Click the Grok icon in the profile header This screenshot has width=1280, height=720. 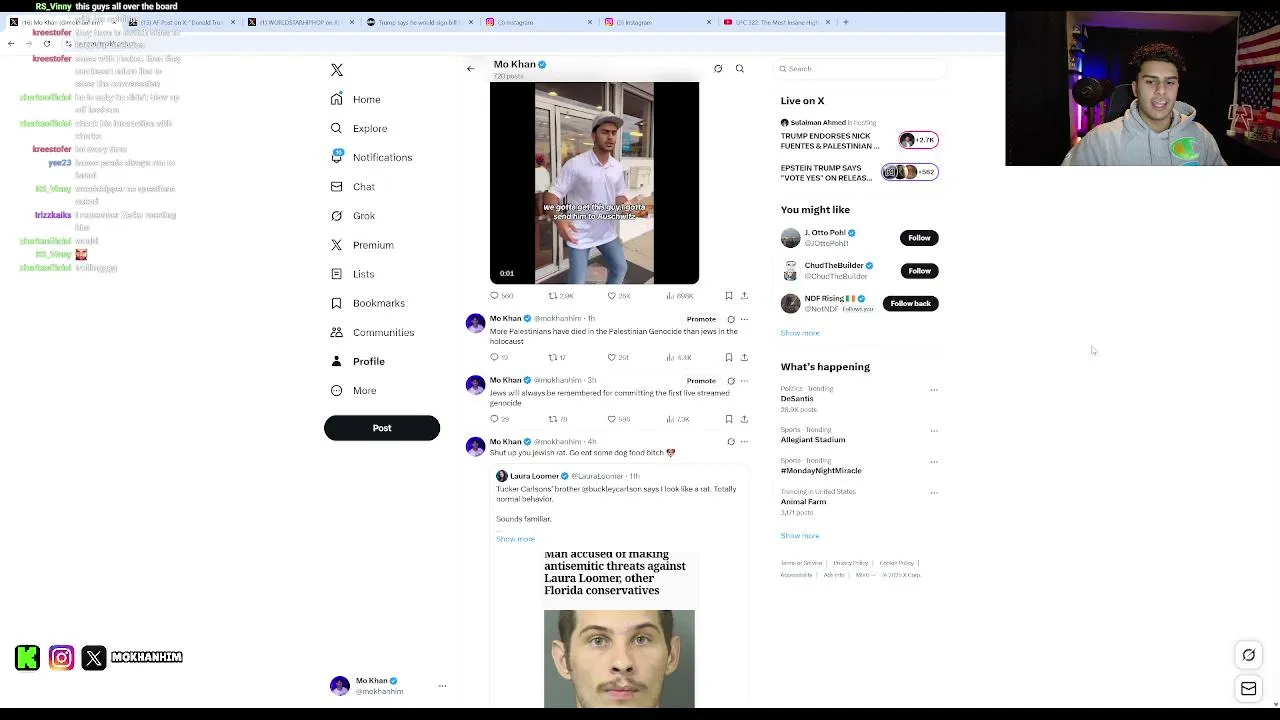tap(718, 69)
